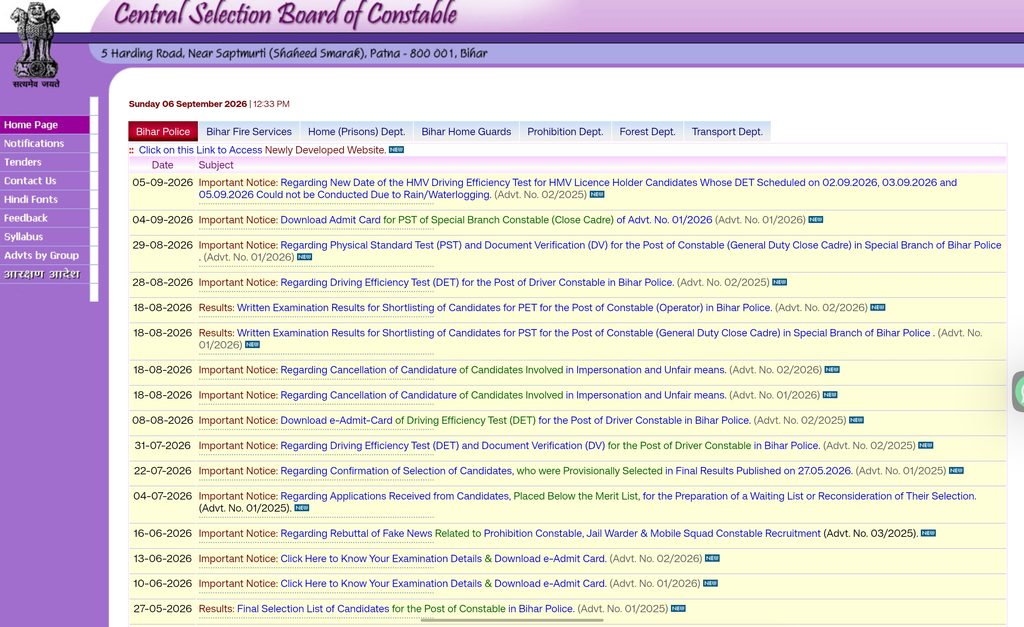Switch to Home (Prisons) Dept. tab
This screenshot has height=627, width=1024.
click(x=357, y=131)
